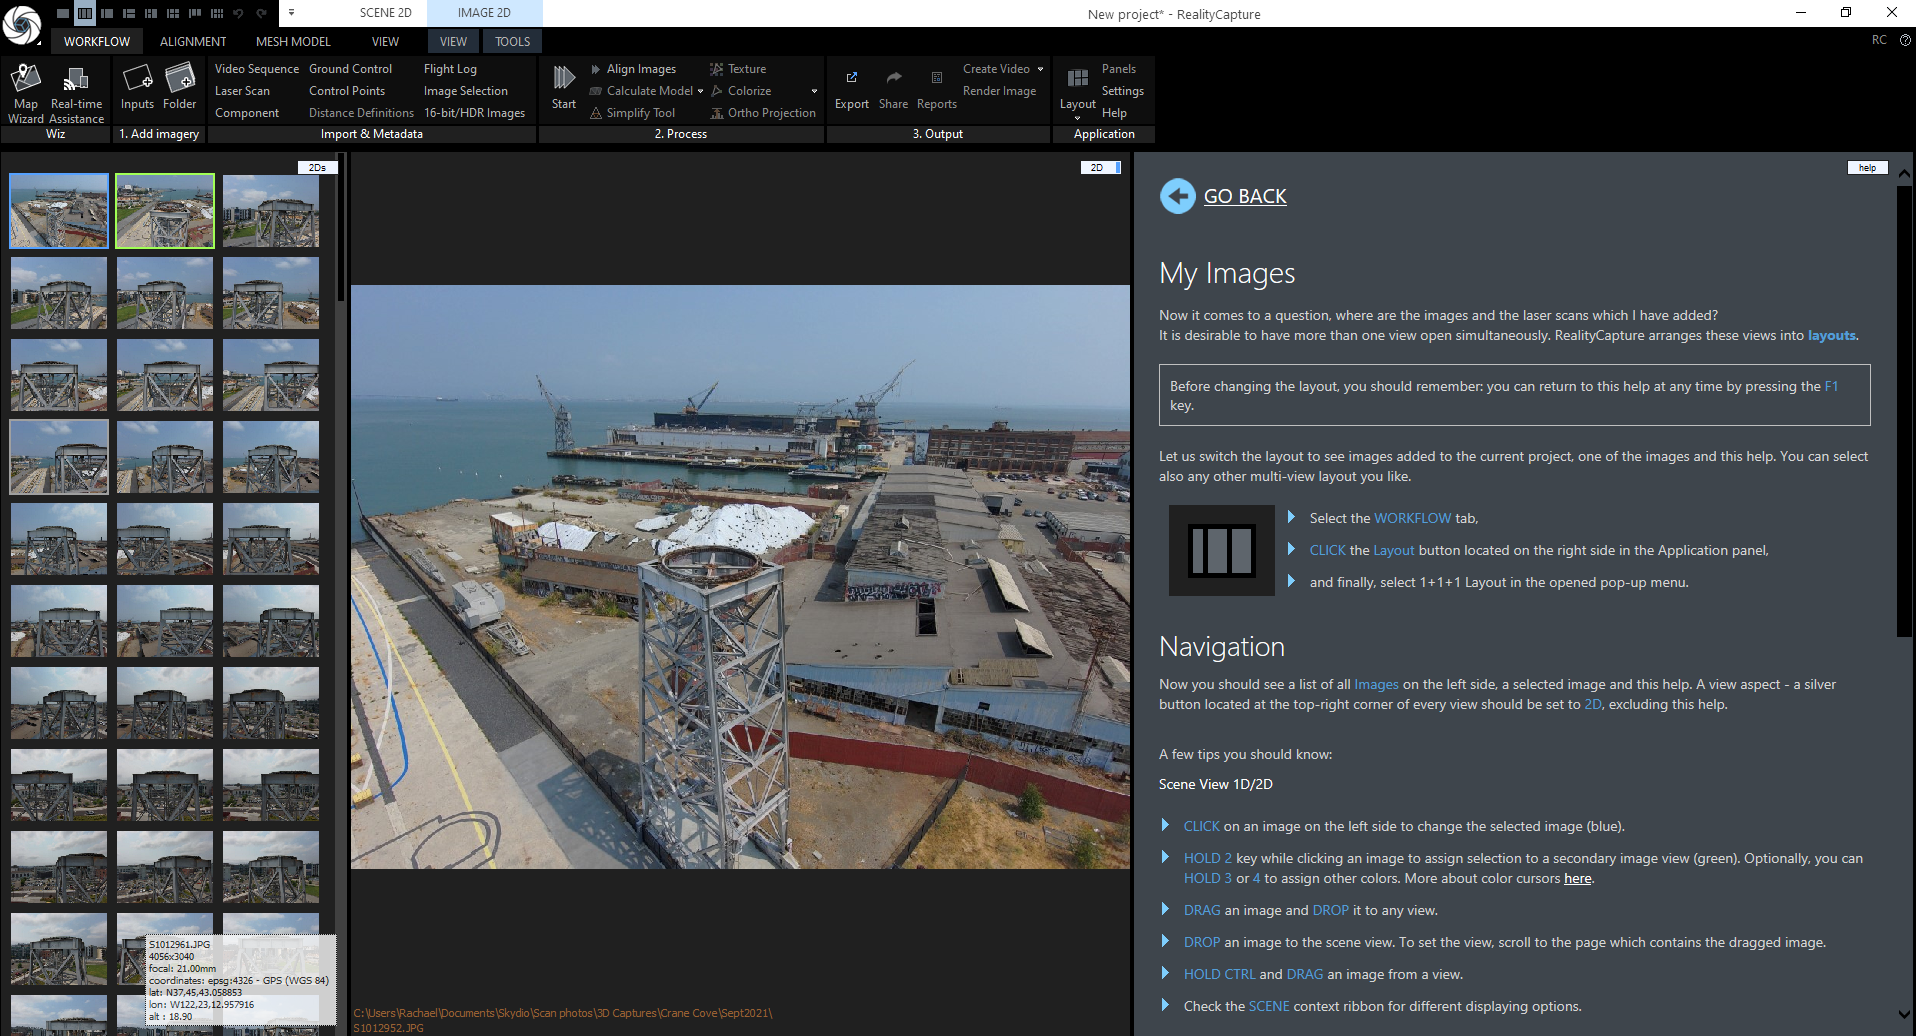Open the MESH MODEL ribbon tab

(293, 42)
